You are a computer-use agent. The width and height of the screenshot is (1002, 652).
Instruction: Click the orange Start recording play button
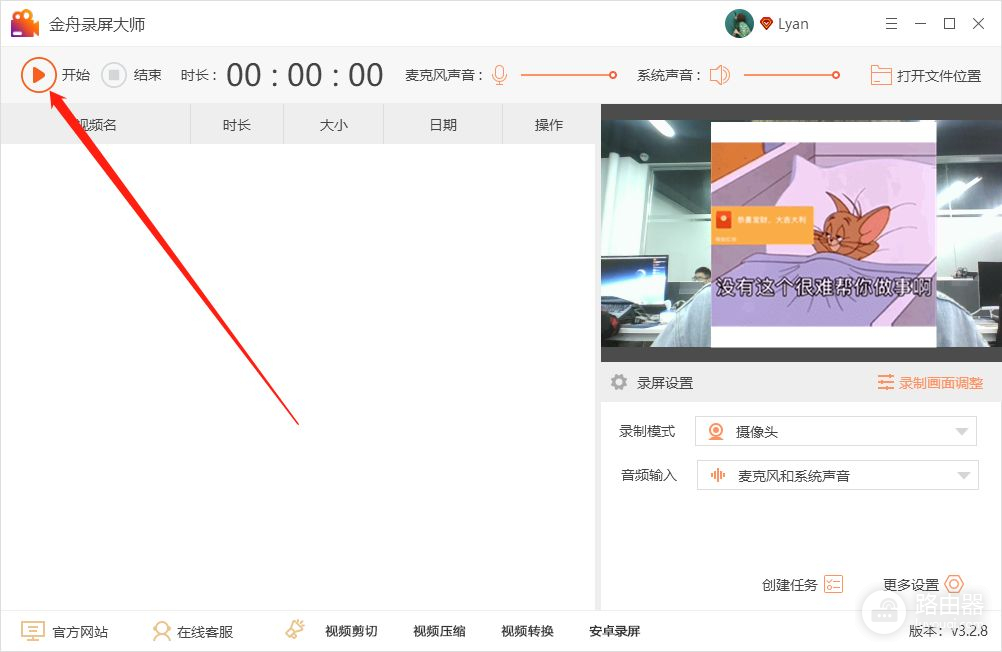point(38,75)
